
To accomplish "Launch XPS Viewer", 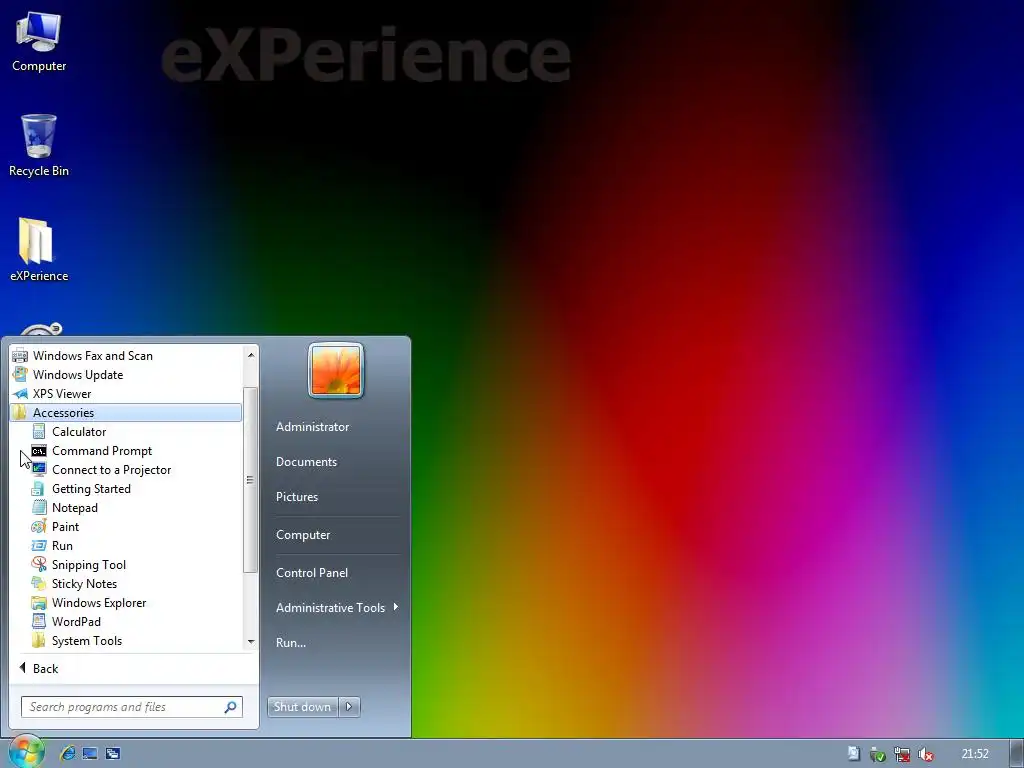I will pyautogui.click(x=126, y=393).
